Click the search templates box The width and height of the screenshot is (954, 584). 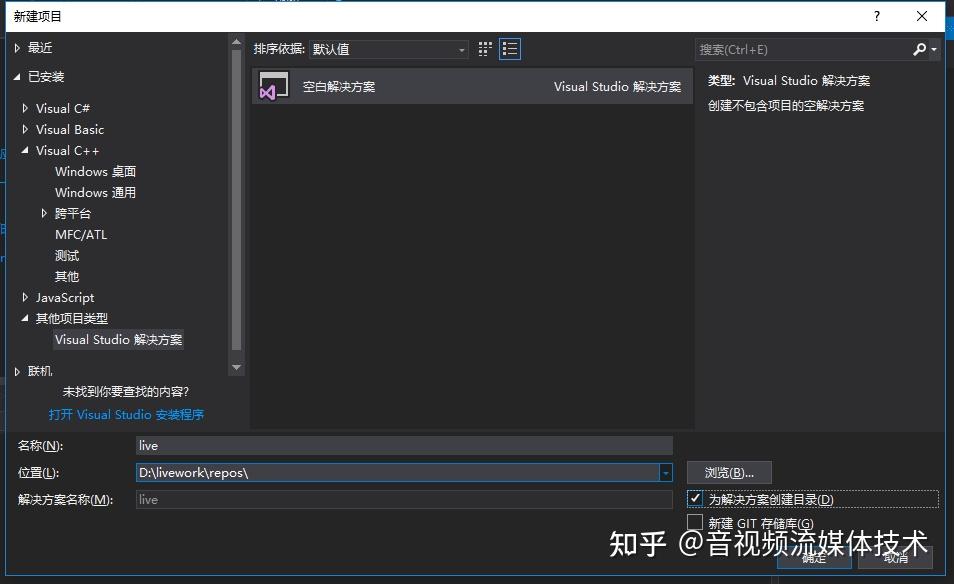click(x=803, y=49)
